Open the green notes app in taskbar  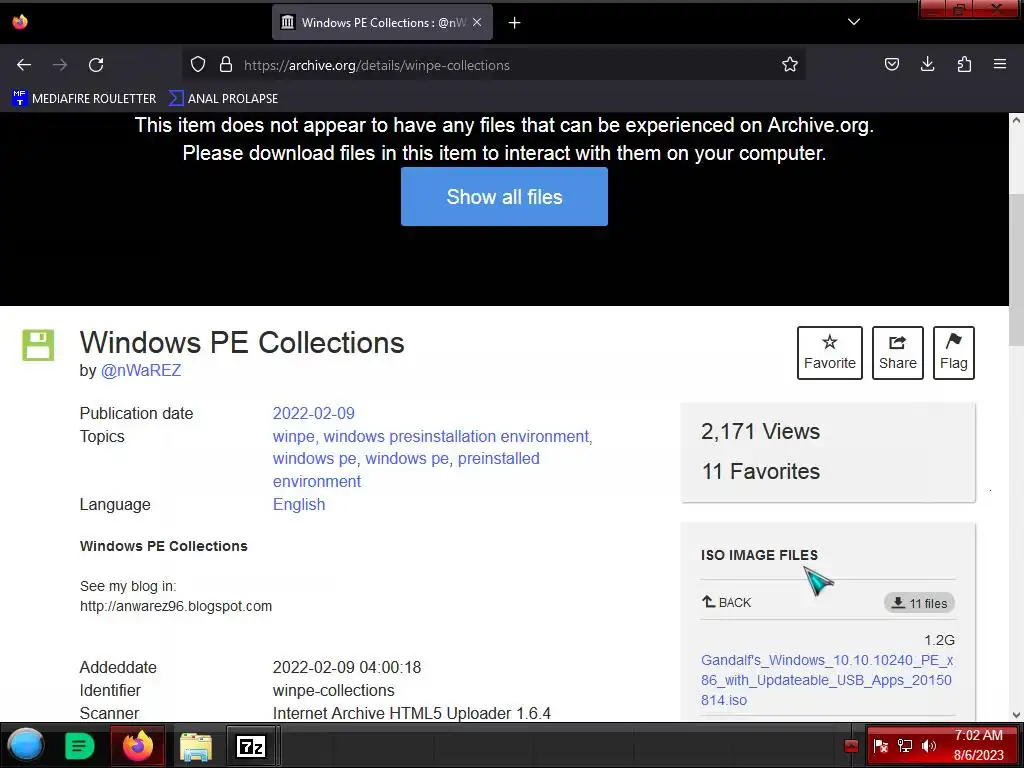pos(80,745)
